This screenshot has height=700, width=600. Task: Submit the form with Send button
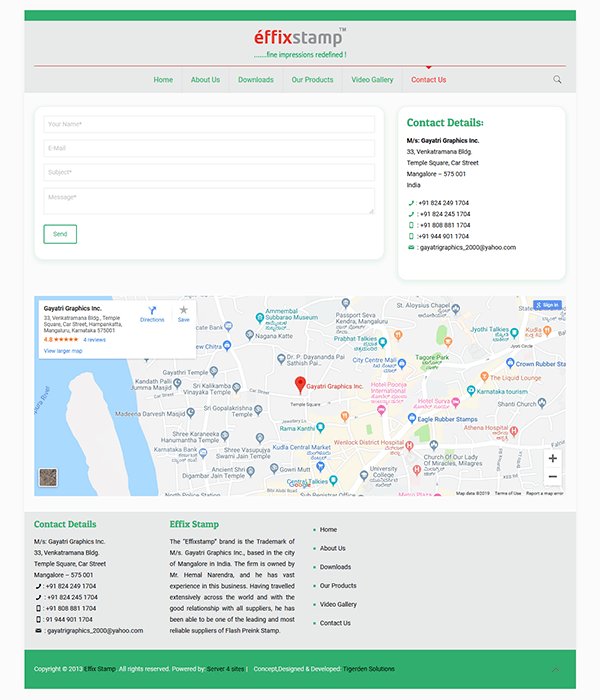pyautogui.click(x=60, y=234)
